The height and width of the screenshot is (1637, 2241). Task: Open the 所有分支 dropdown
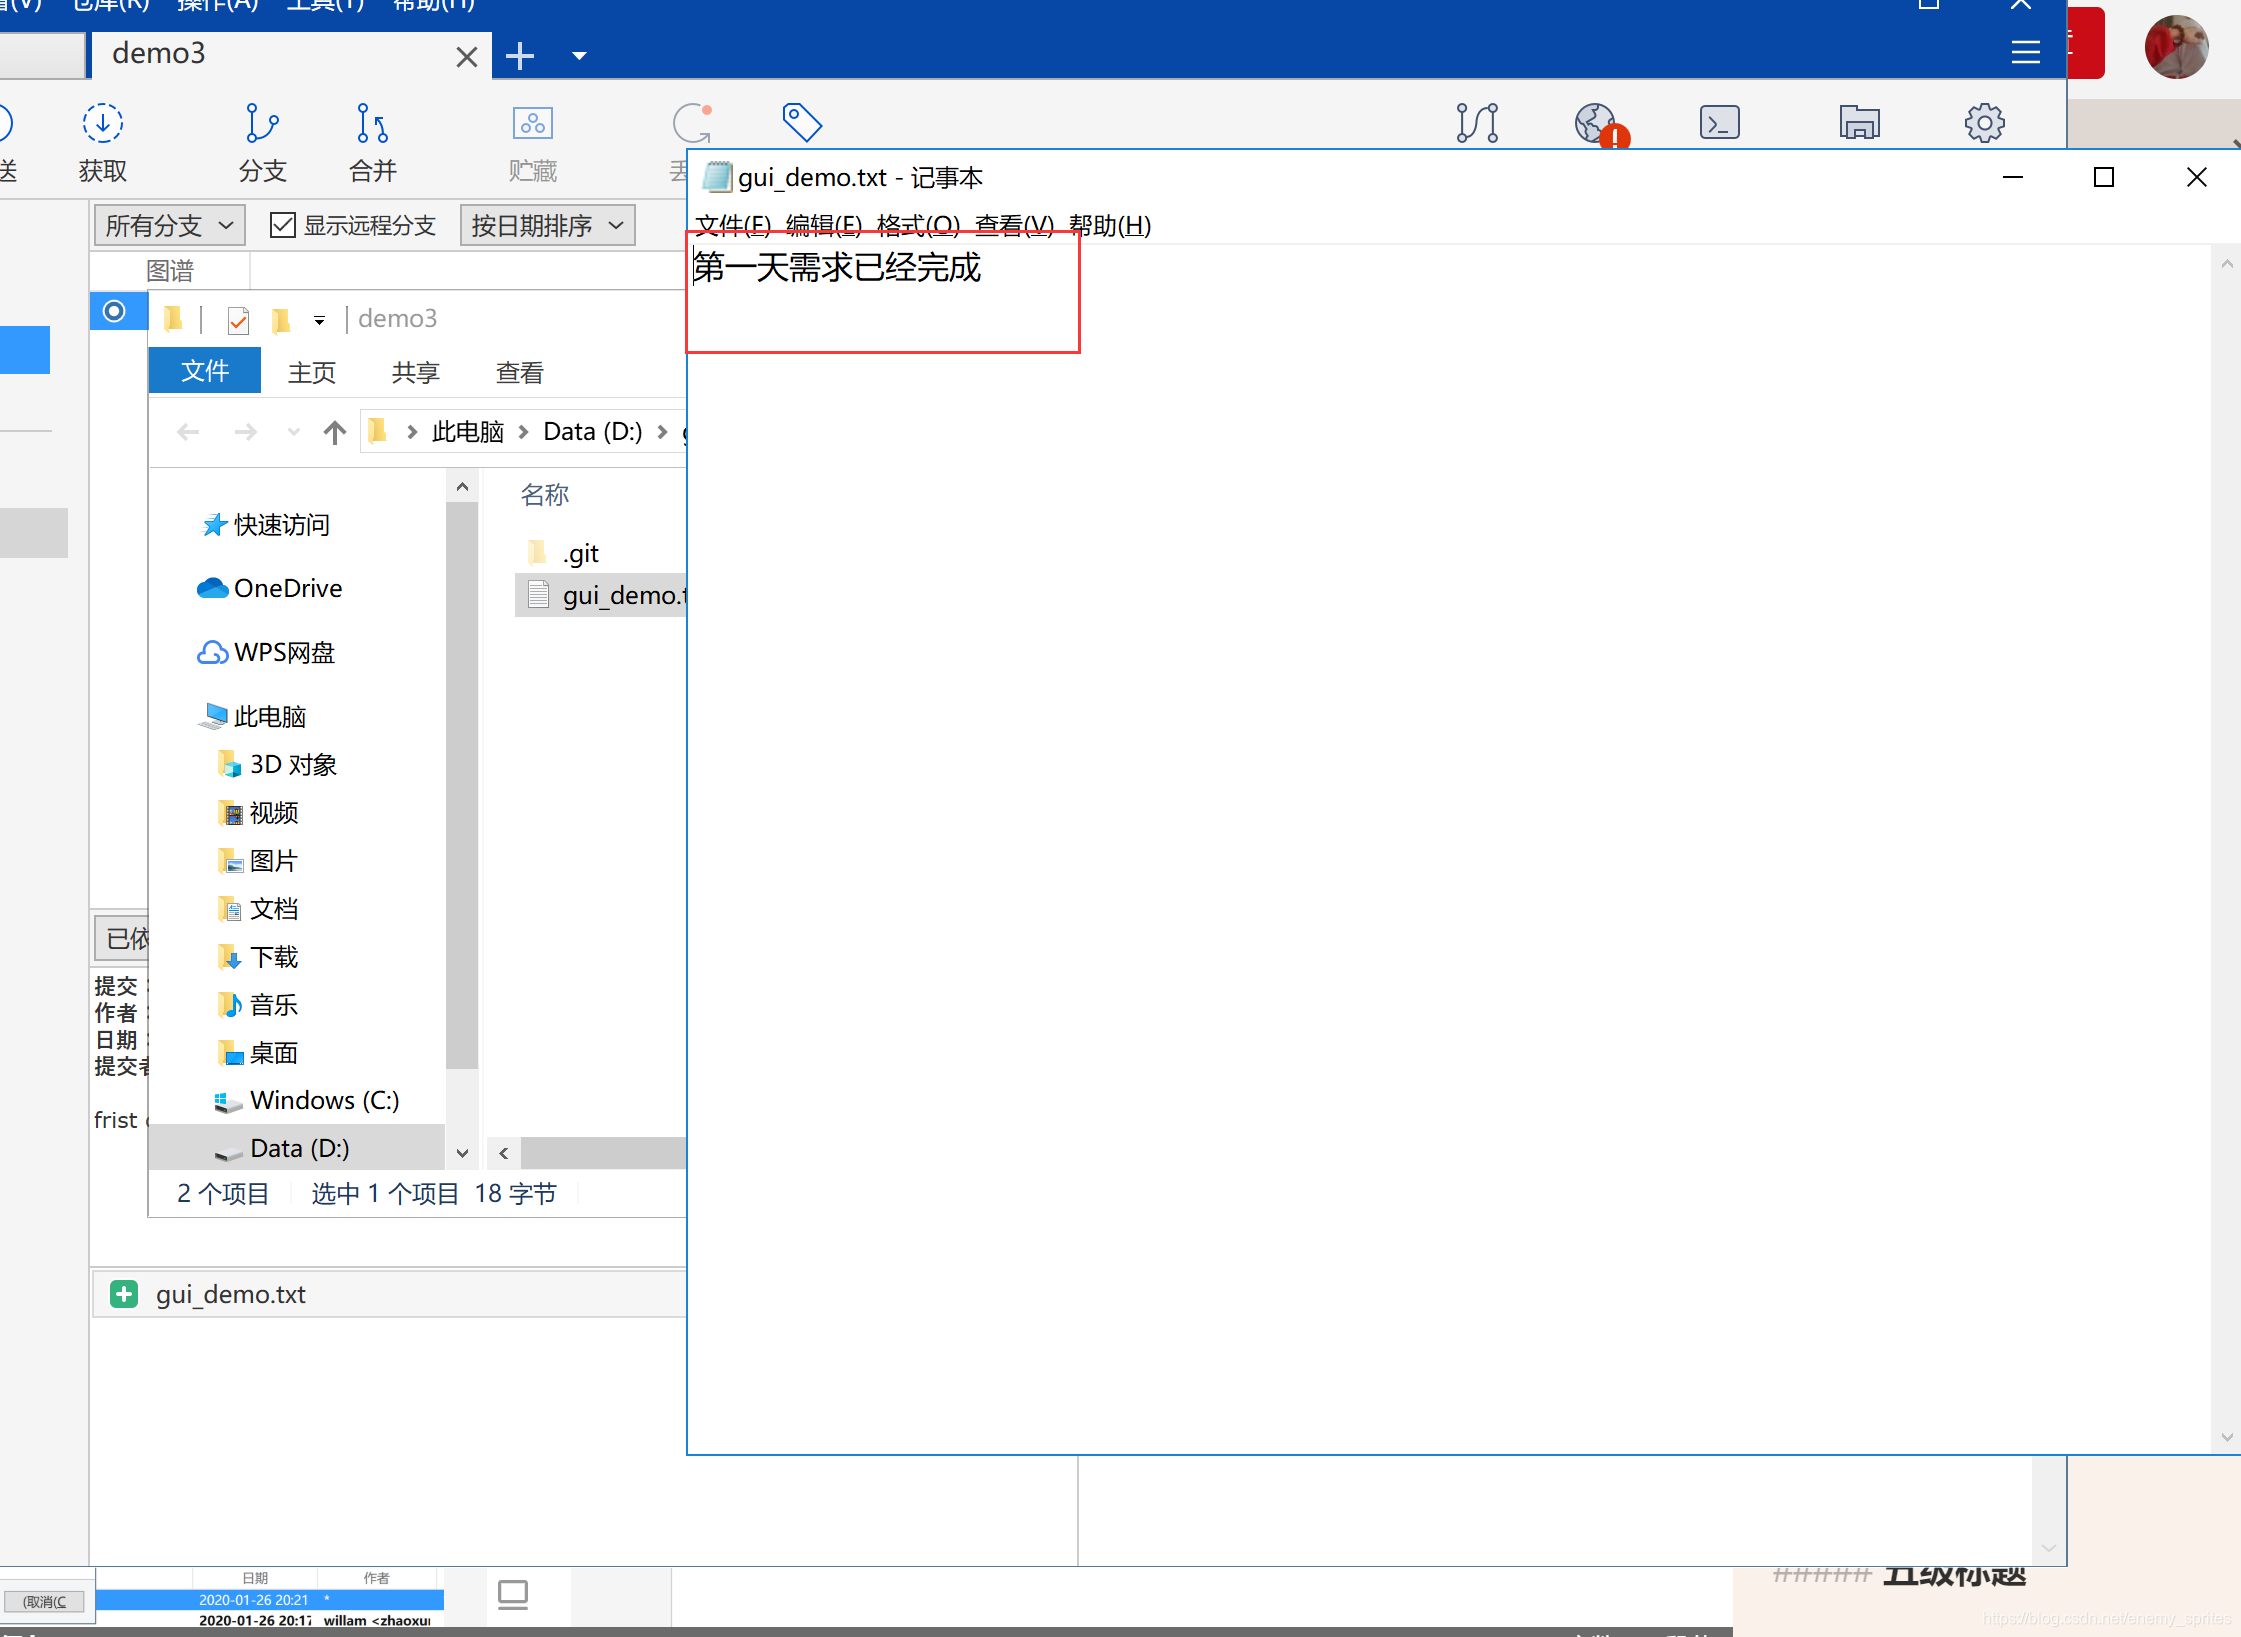[x=169, y=225]
